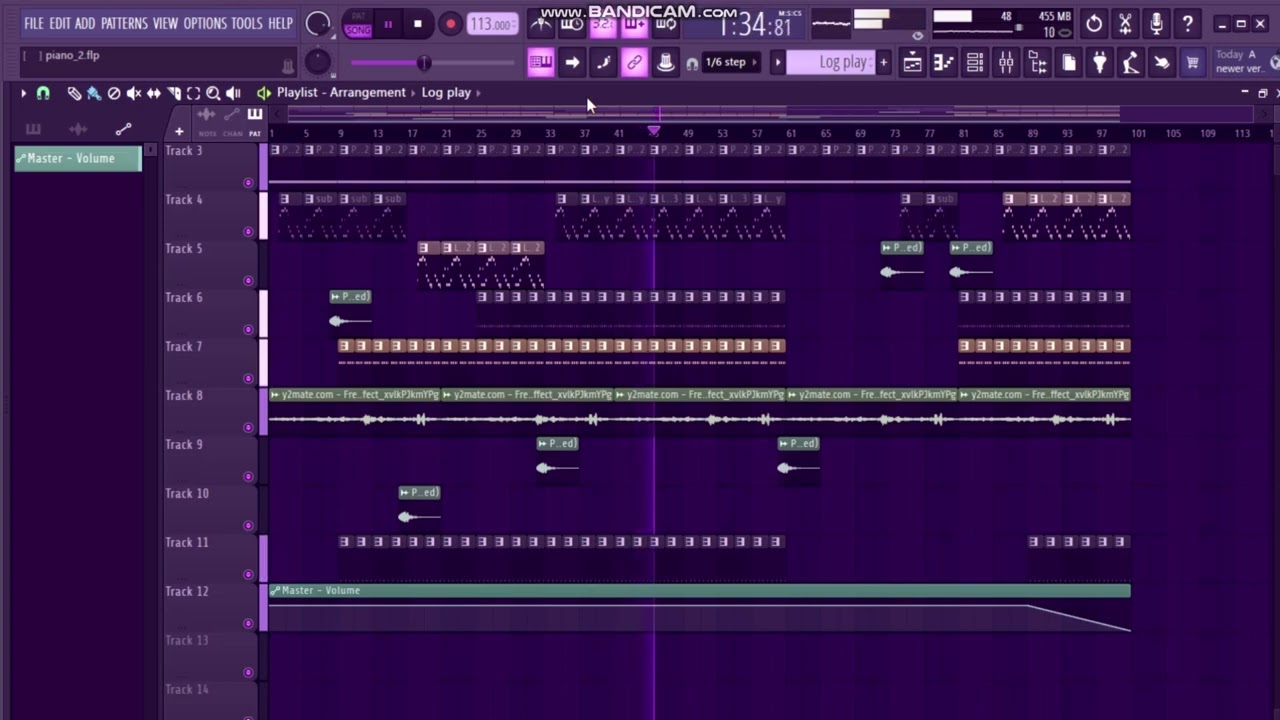Select the Select tool

click(x=194, y=93)
